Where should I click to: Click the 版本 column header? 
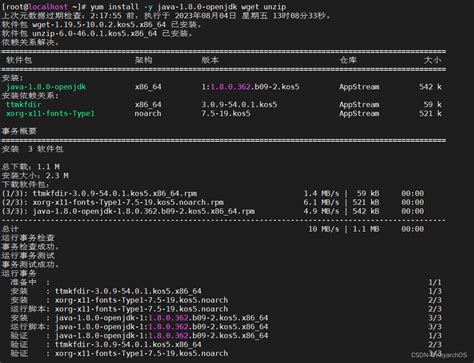pos(210,60)
